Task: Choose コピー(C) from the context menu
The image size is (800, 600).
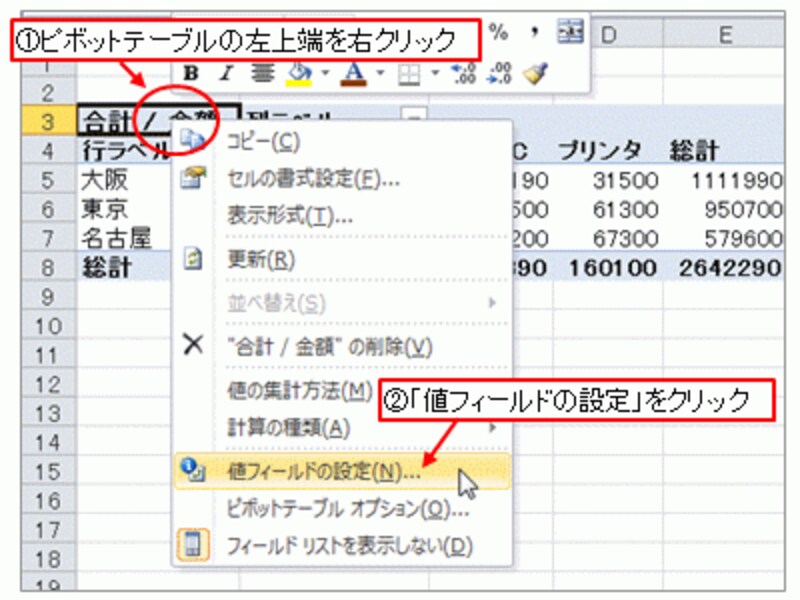Action: pos(341,141)
